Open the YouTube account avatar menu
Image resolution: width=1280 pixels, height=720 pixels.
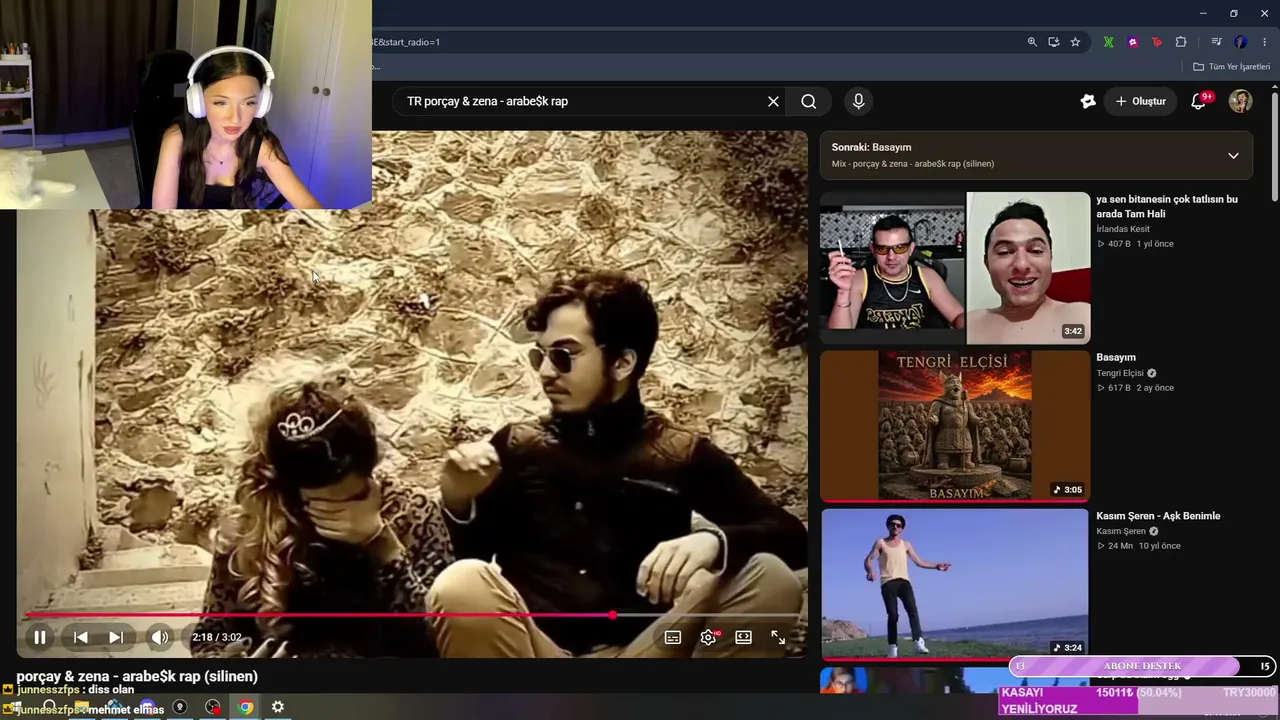click(x=1241, y=101)
